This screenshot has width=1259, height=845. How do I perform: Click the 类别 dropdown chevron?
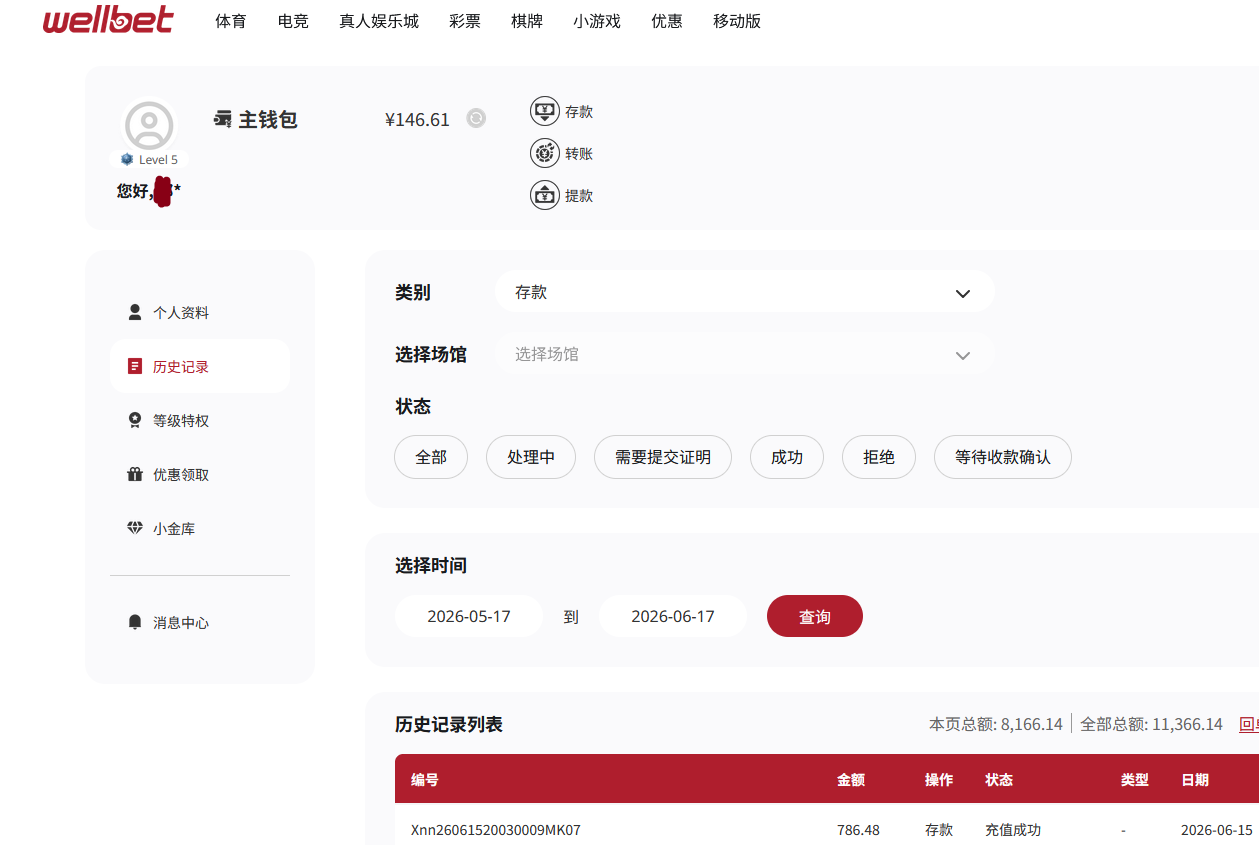tap(963, 294)
